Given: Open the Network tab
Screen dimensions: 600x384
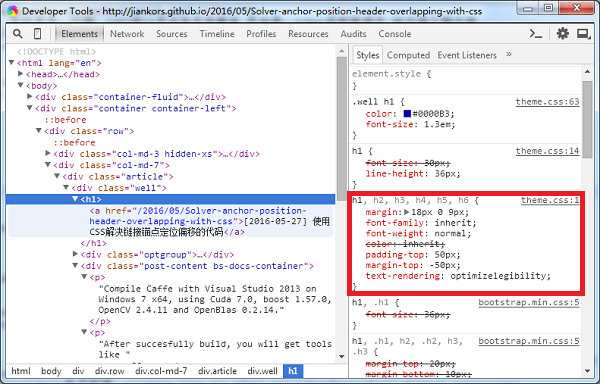Looking at the screenshot, I should click(127, 34).
